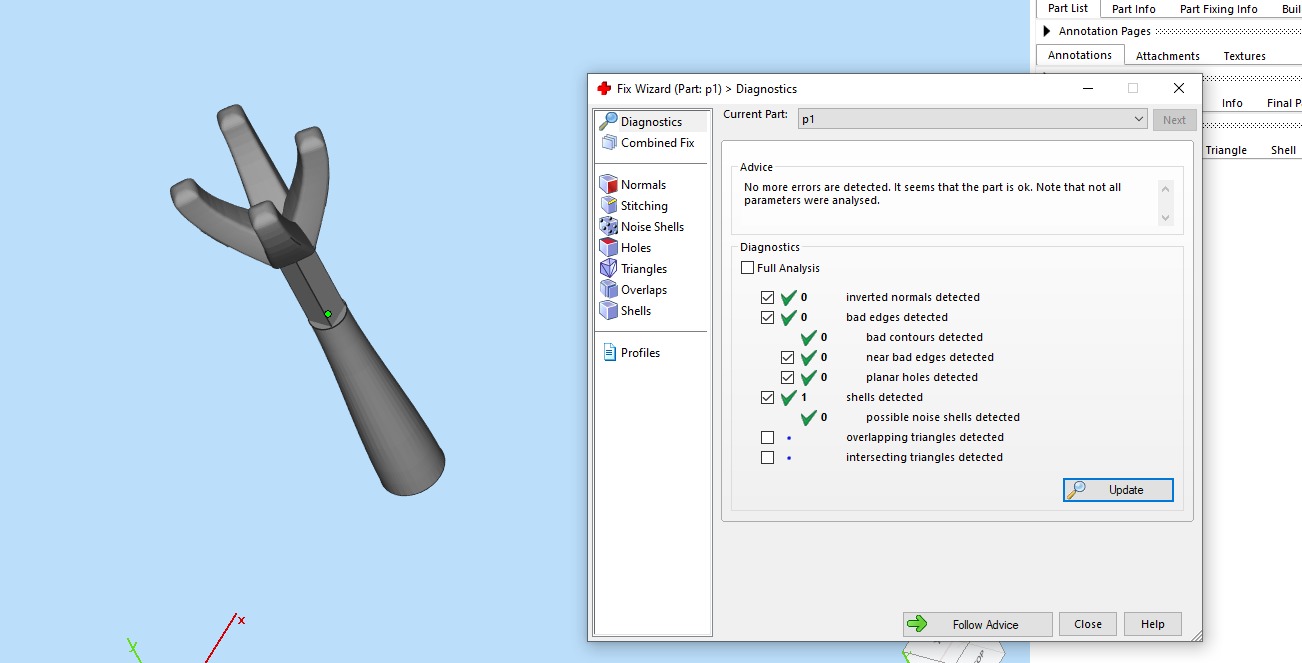Open the Annotations tab

point(1079,55)
